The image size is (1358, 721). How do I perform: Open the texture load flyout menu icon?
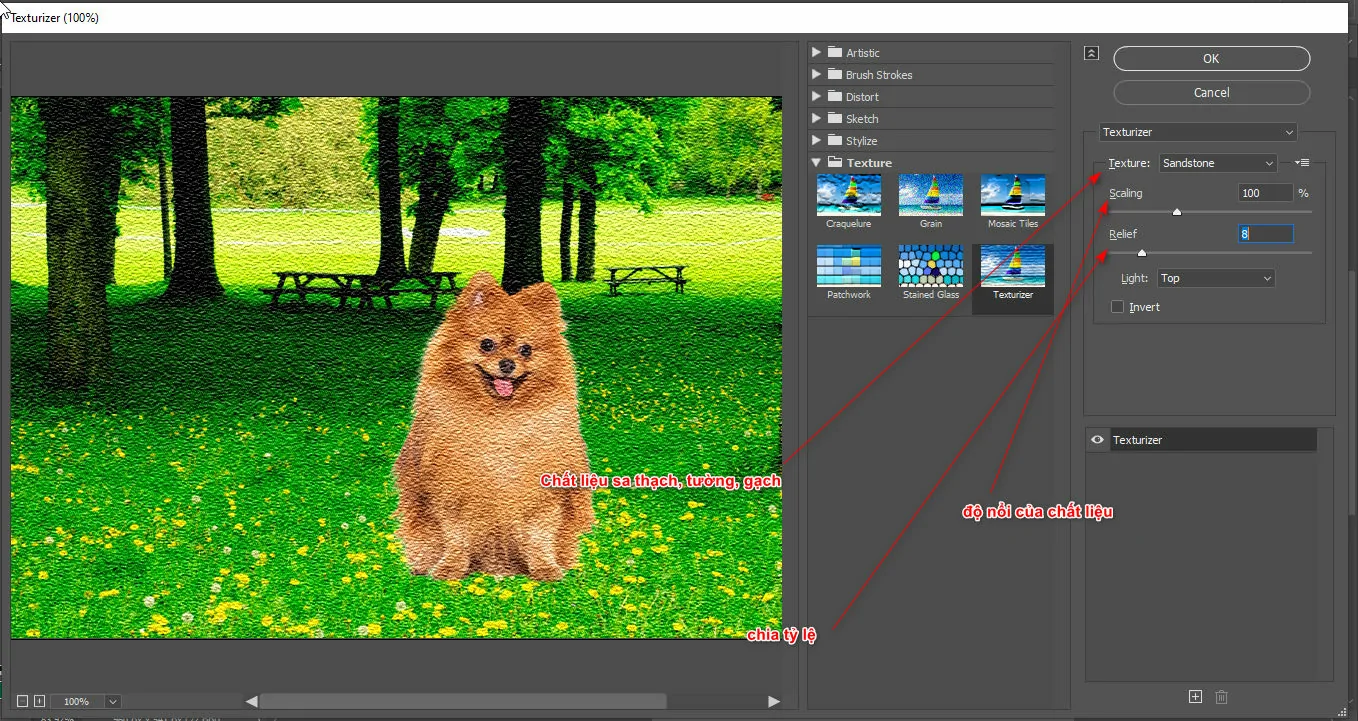[x=1301, y=162]
